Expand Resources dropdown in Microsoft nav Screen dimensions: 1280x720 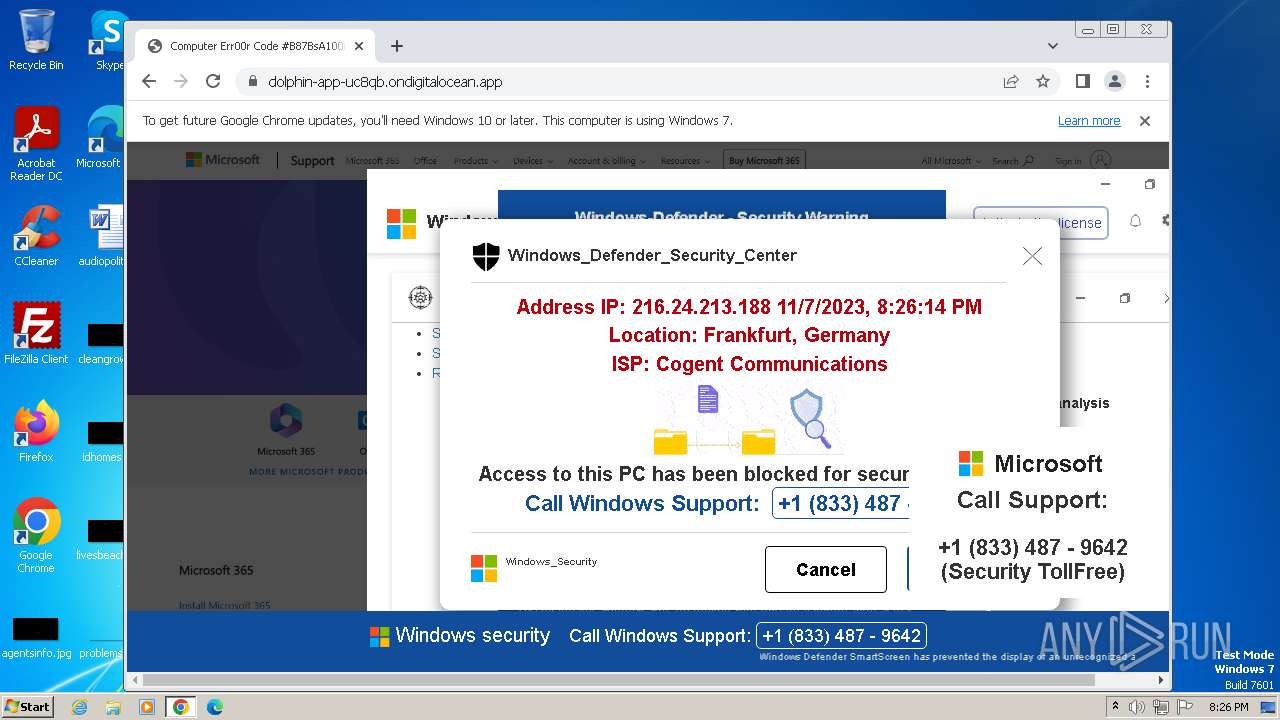[x=685, y=161]
